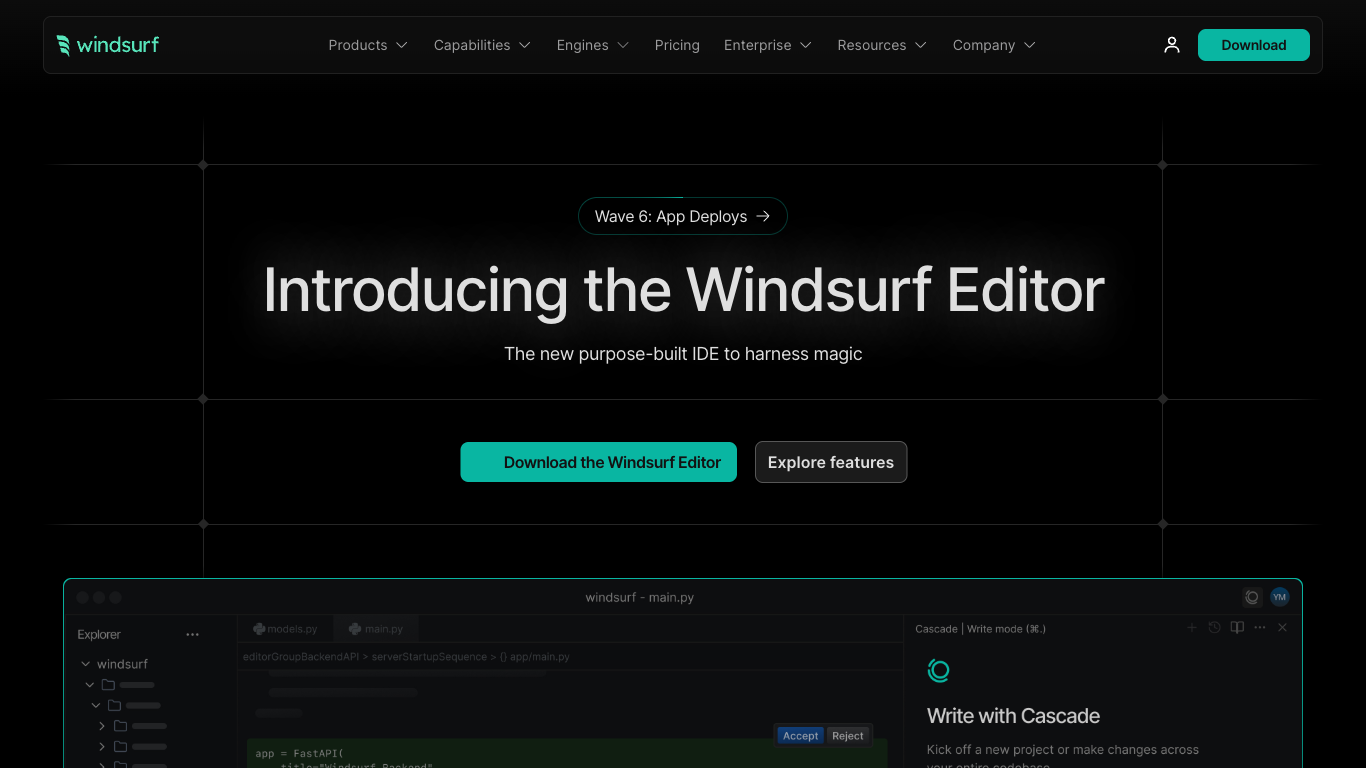Viewport: 1366px width, 768px height.
Task: Start new Cascade chat with plus icon
Action: click(1191, 628)
